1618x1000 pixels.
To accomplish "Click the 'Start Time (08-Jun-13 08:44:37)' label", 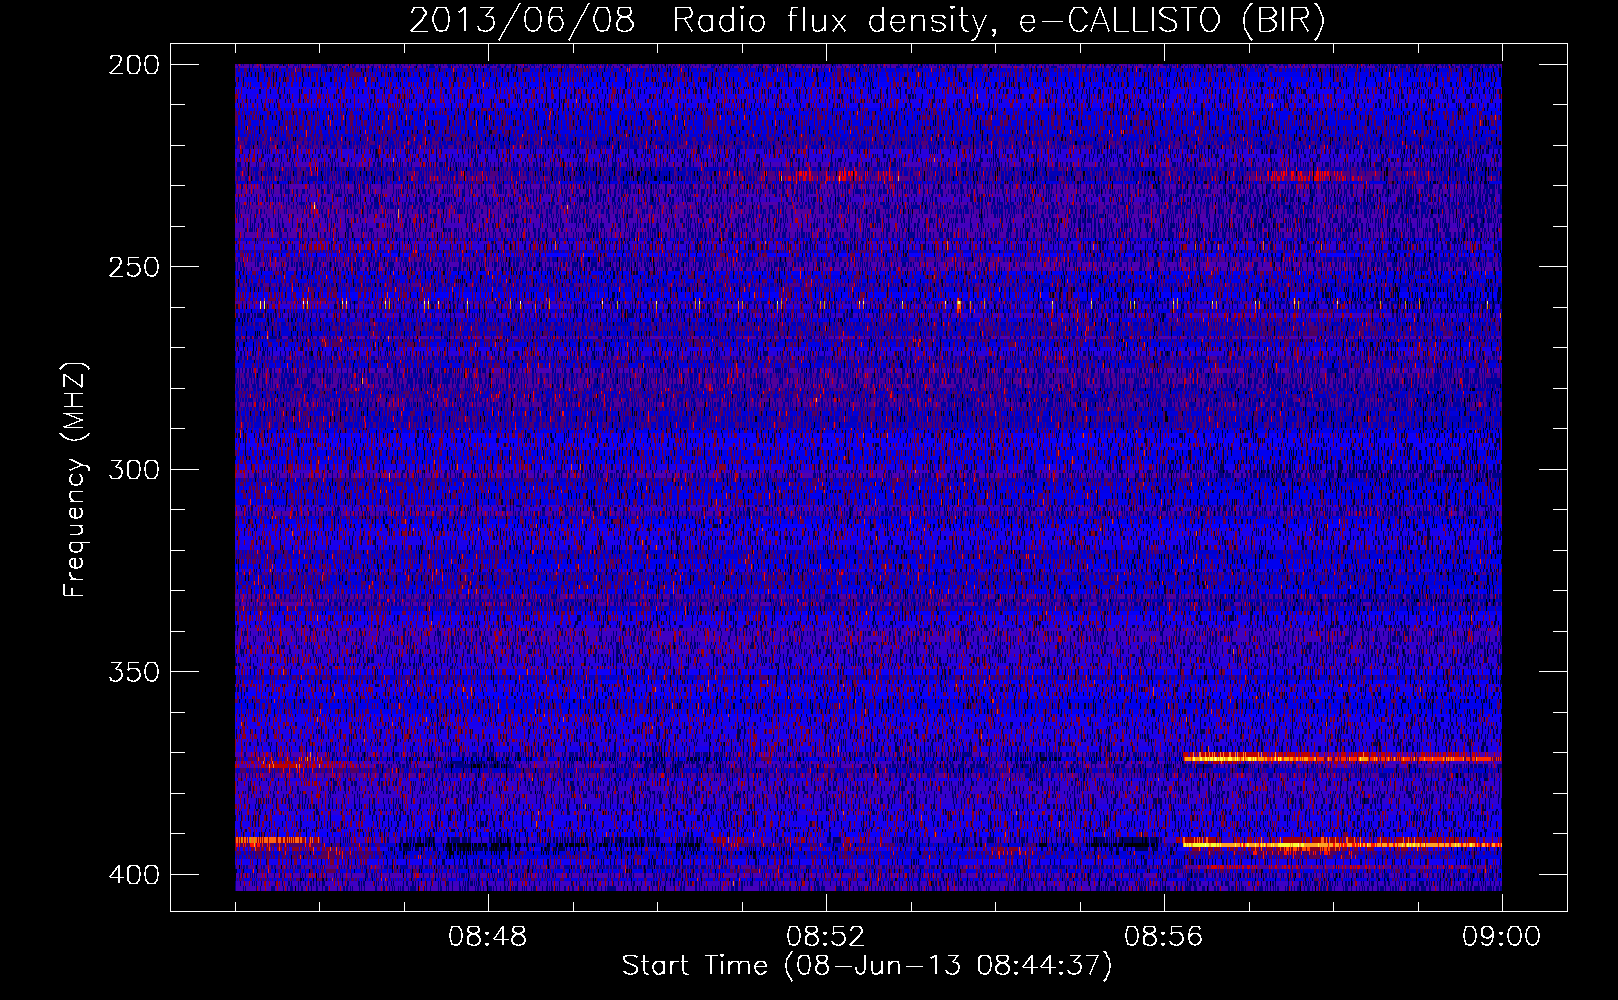I will [x=866, y=966].
